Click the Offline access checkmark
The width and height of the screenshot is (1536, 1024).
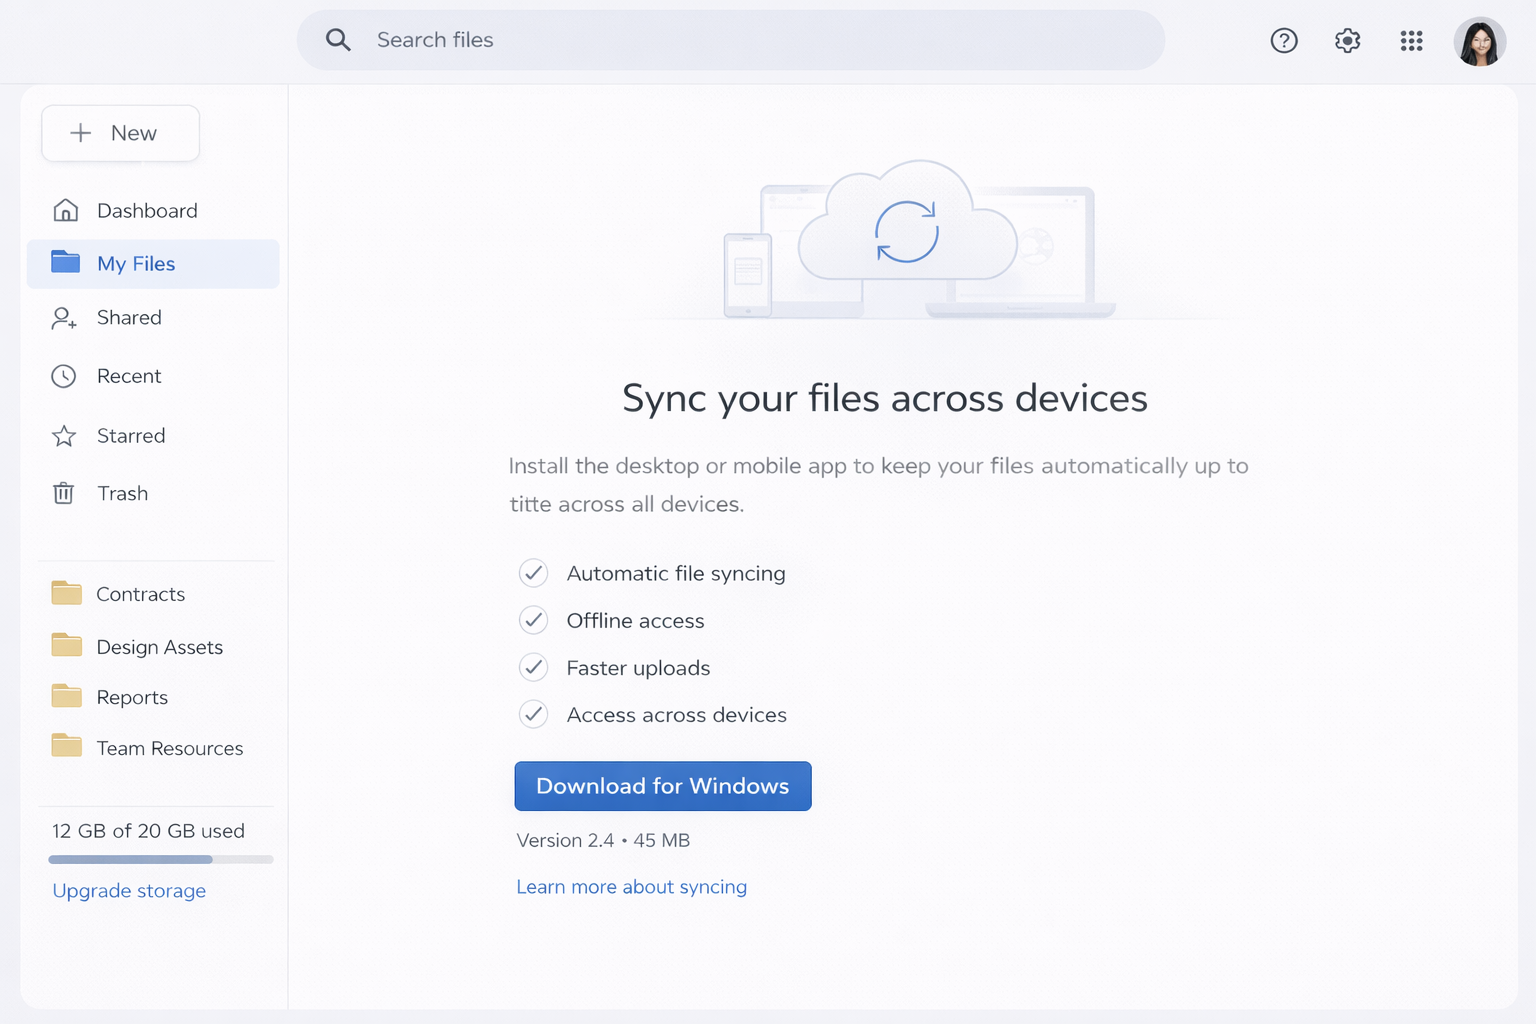click(x=533, y=620)
